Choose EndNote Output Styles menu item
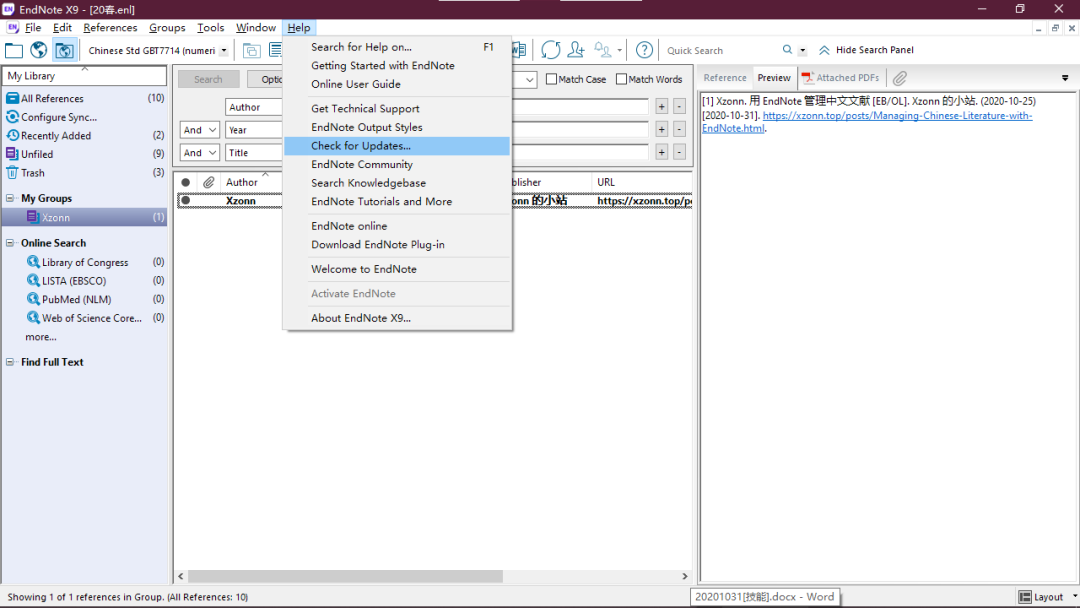This screenshot has height=608, width=1080. pyautogui.click(x=397, y=127)
